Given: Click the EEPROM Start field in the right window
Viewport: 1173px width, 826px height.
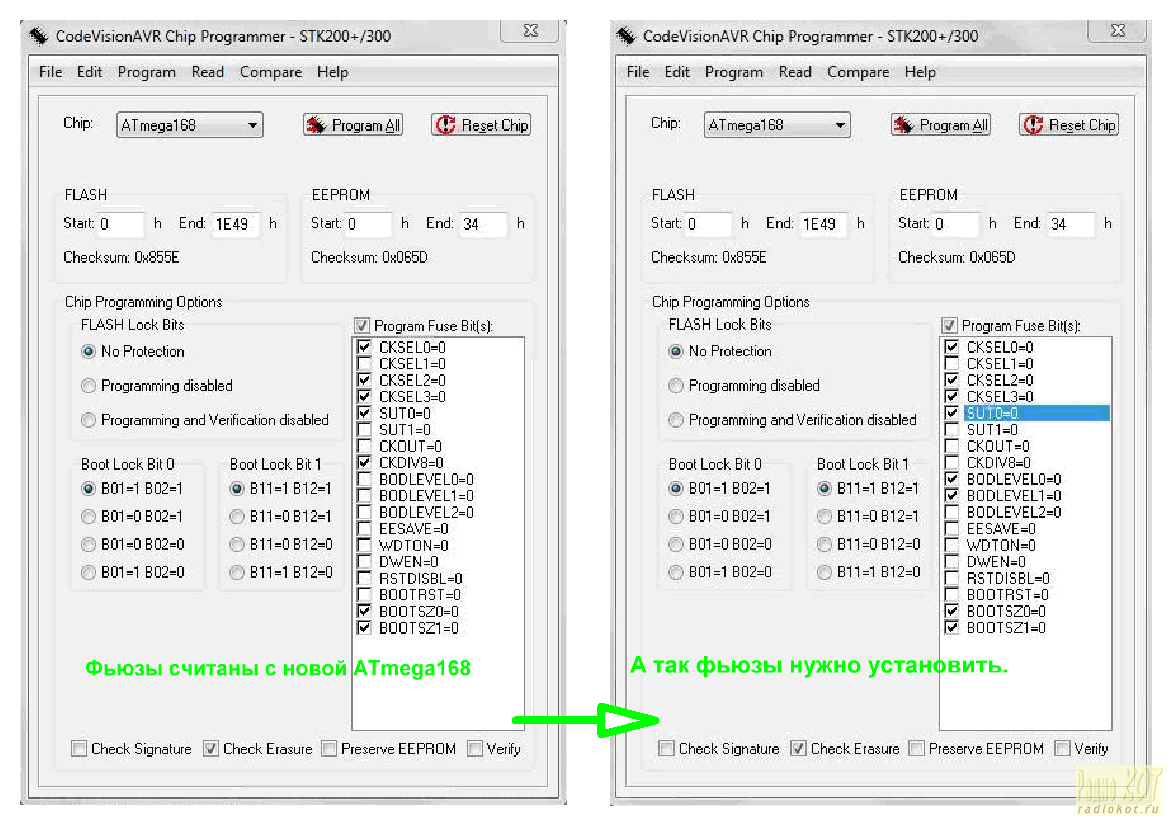Looking at the screenshot, I should (955, 224).
